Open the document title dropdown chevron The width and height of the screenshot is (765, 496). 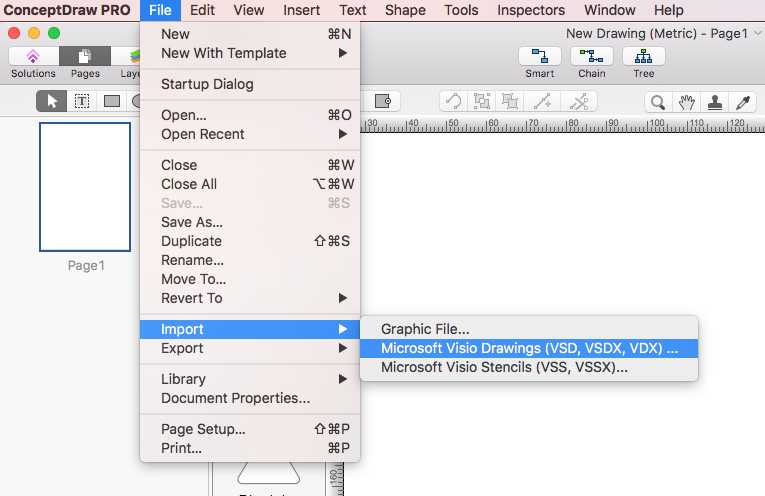click(x=757, y=33)
